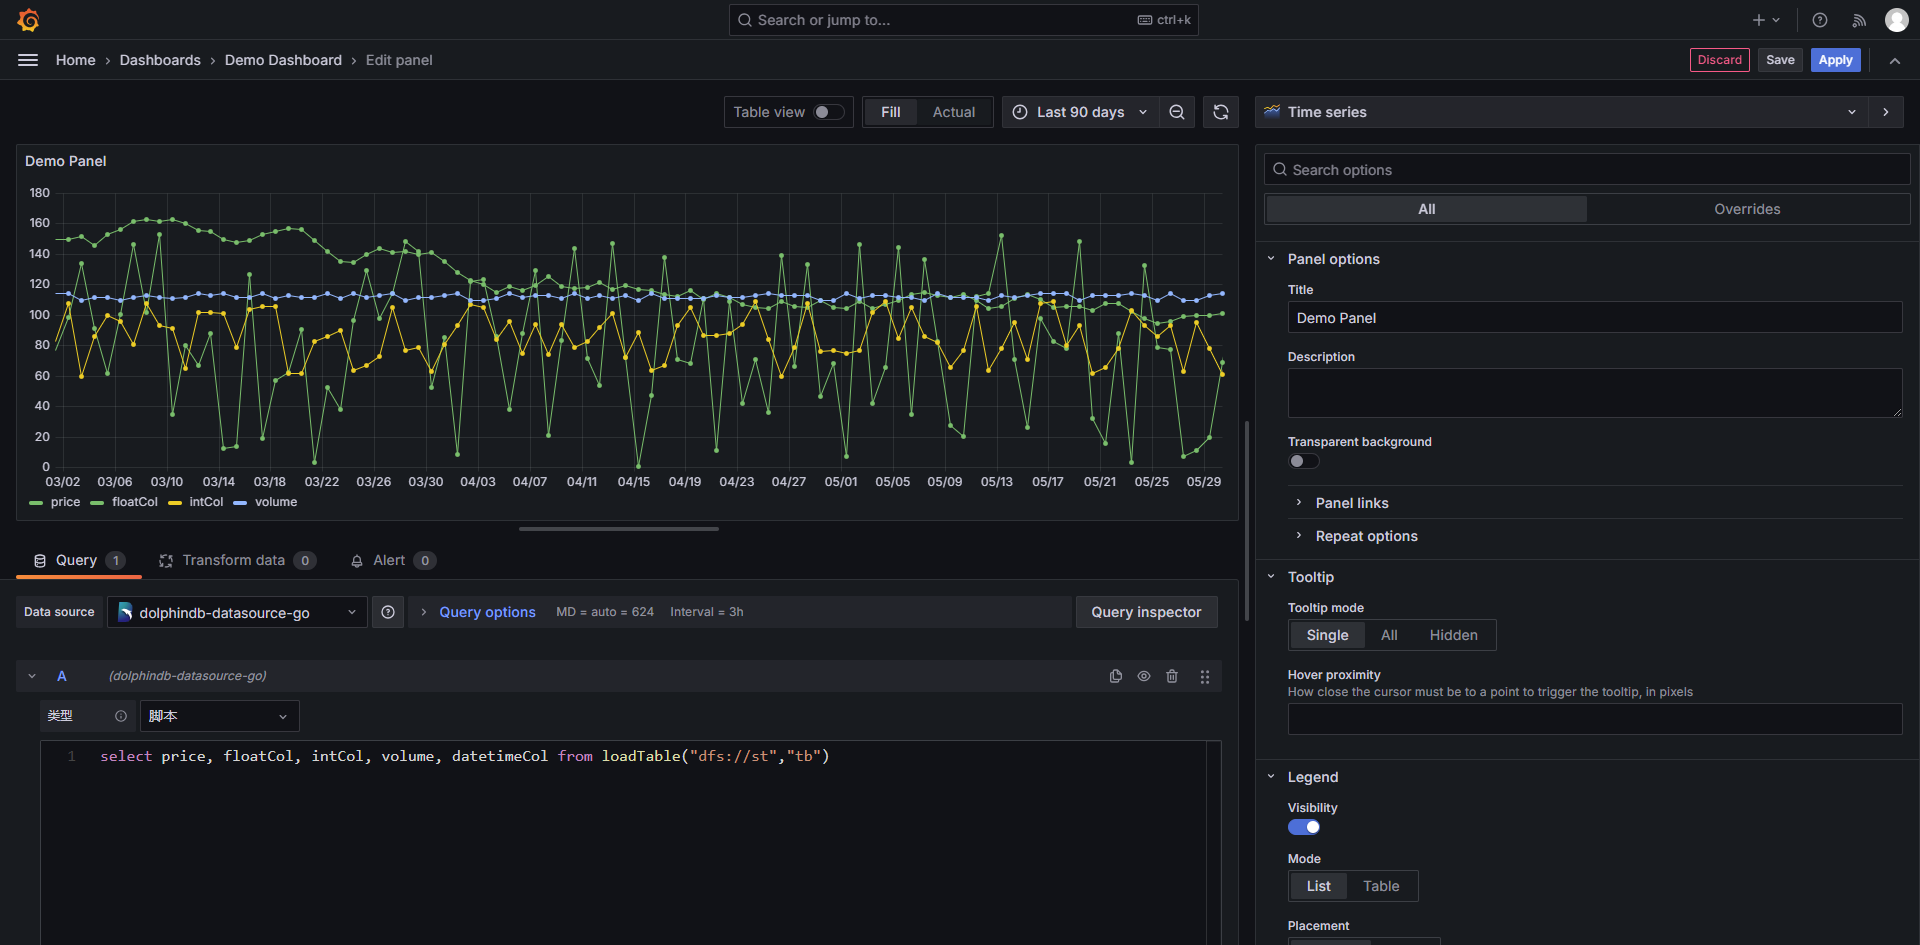Refresh the dashboard panel data
Image resolution: width=1920 pixels, height=945 pixels.
pyautogui.click(x=1220, y=112)
